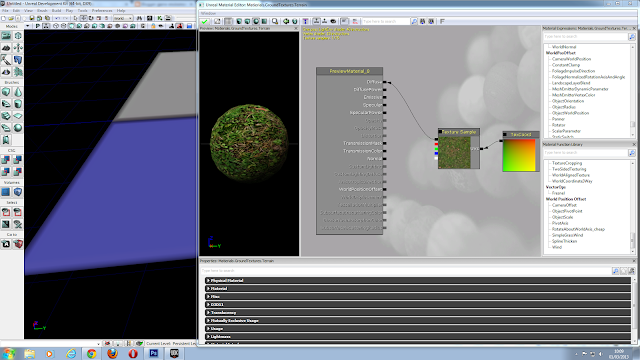Screen dimensions: 640x360
Task: Open Kismet from main UDK toolbar
Action: pyautogui.click(x=160, y=18)
